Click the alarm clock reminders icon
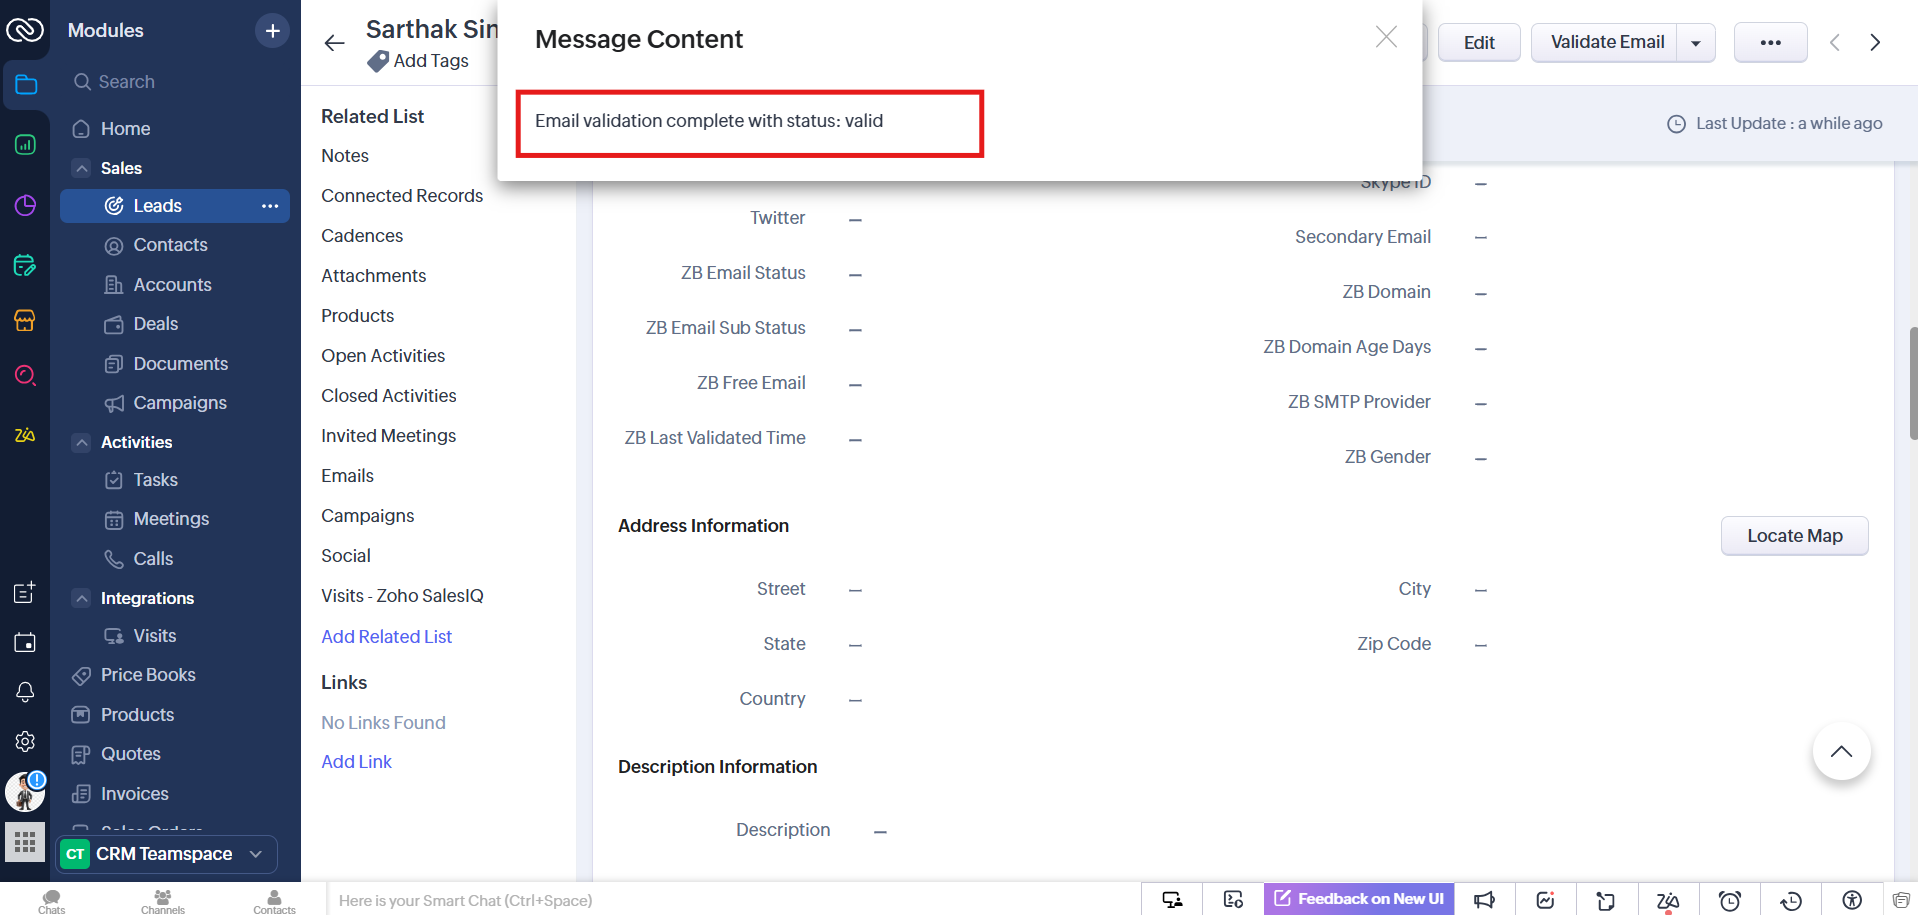1918x915 pixels. 1729,900
